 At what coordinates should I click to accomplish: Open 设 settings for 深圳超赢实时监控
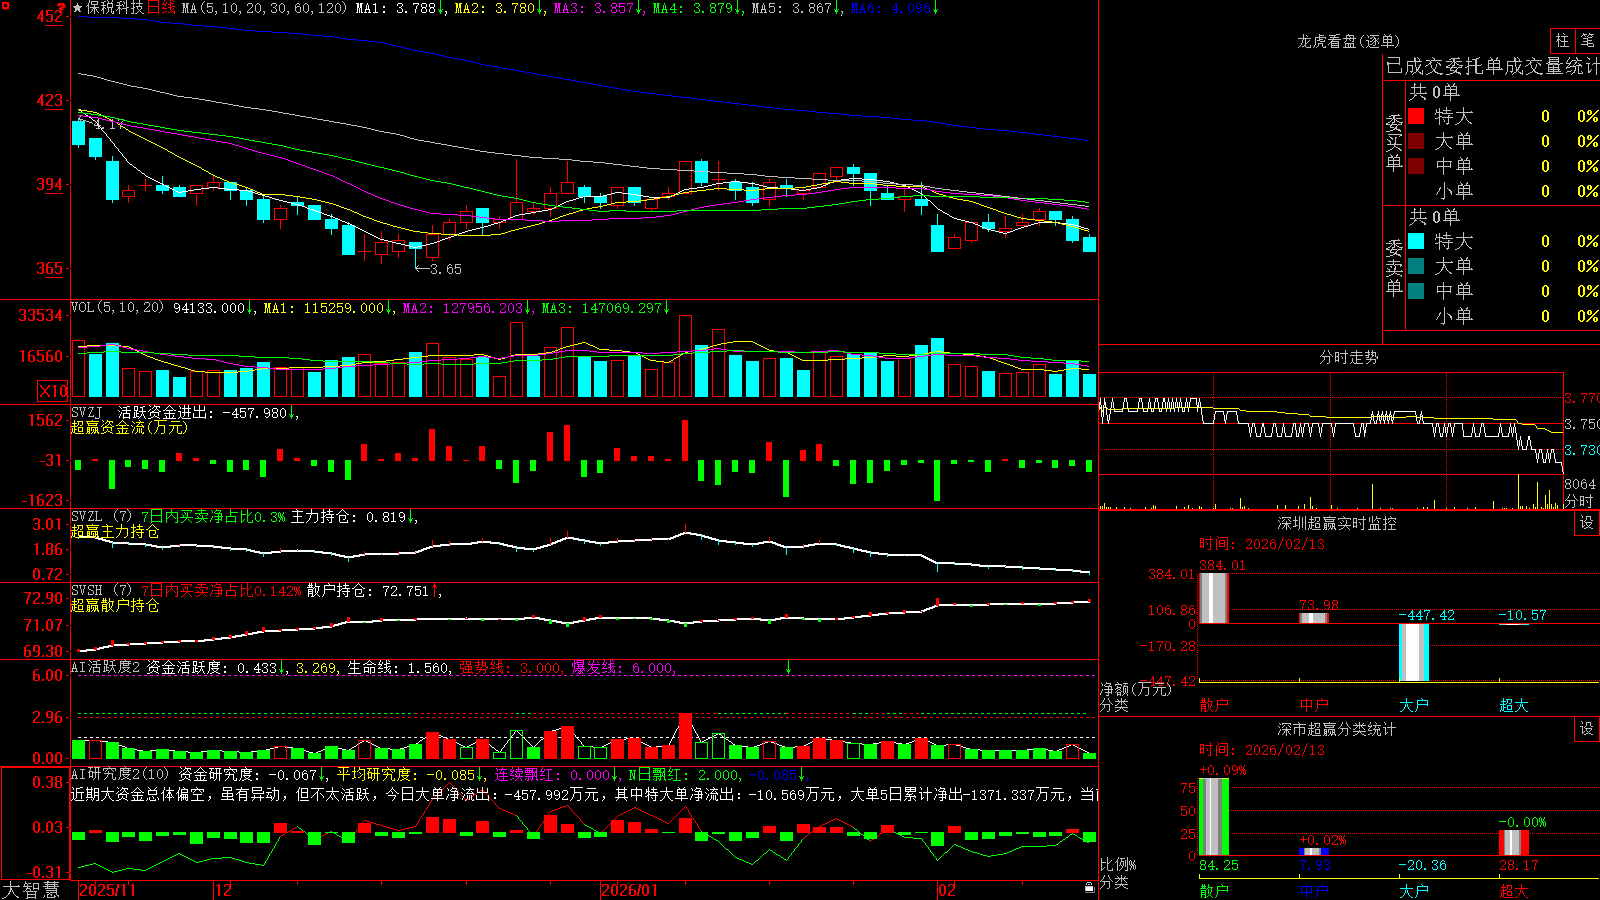[x=1587, y=523]
